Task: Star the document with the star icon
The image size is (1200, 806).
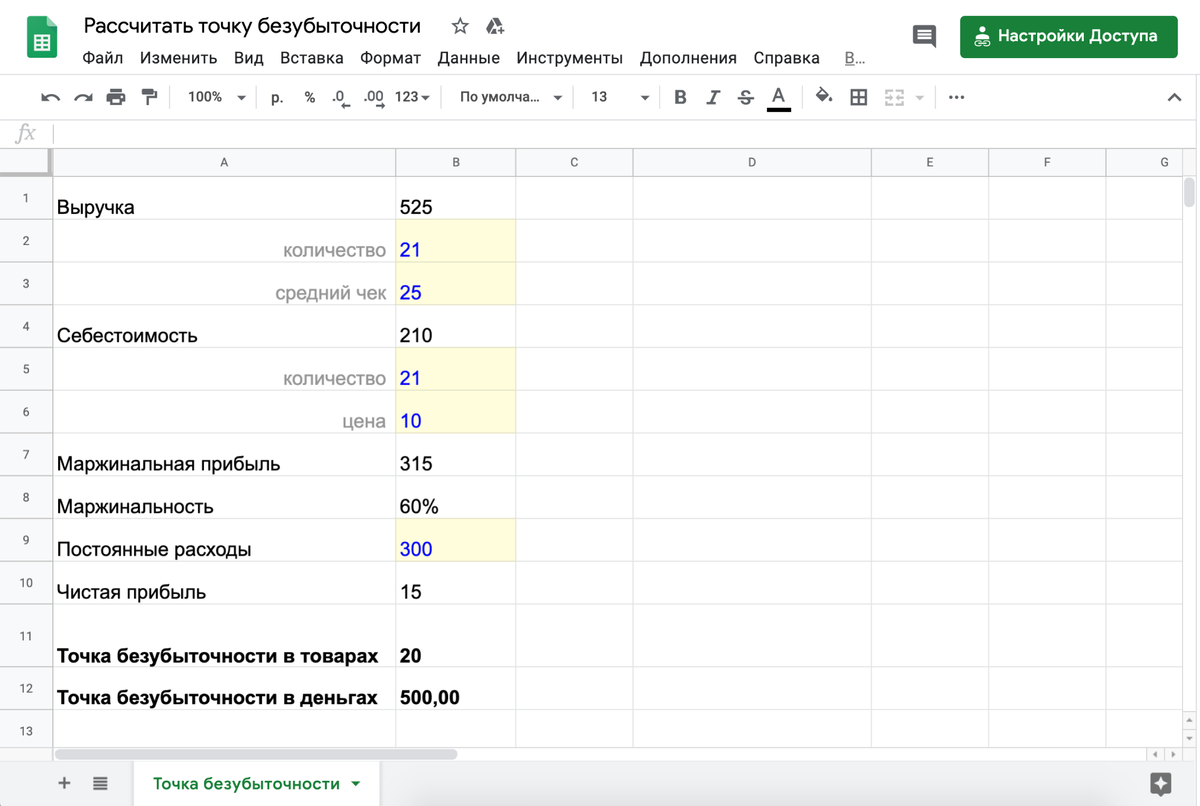Action: point(460,26)
